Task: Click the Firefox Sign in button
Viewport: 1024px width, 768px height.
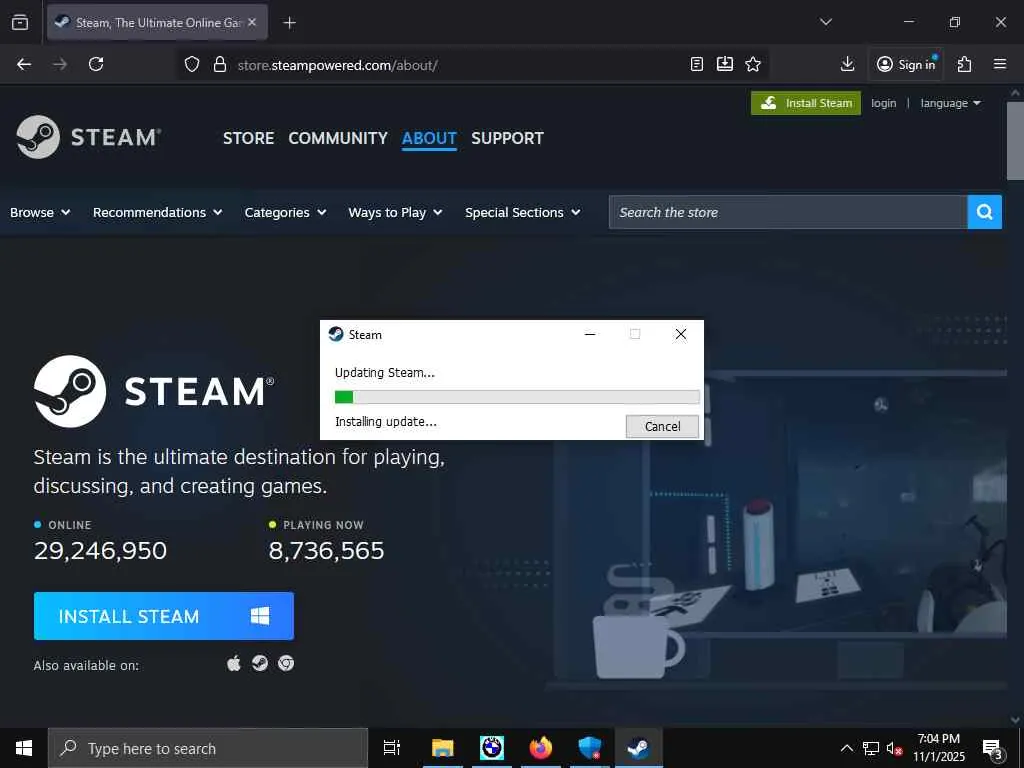Action: click(x=906, y=64)
